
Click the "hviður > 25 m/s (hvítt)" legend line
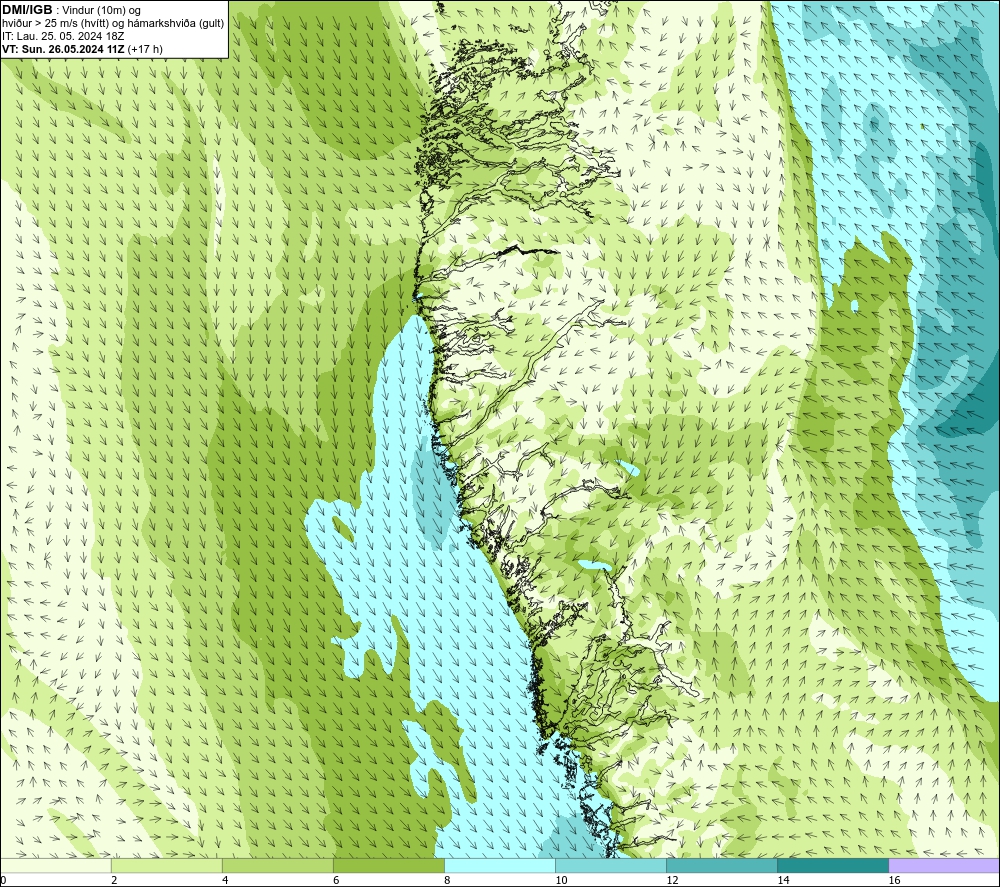tap(113, 23)
